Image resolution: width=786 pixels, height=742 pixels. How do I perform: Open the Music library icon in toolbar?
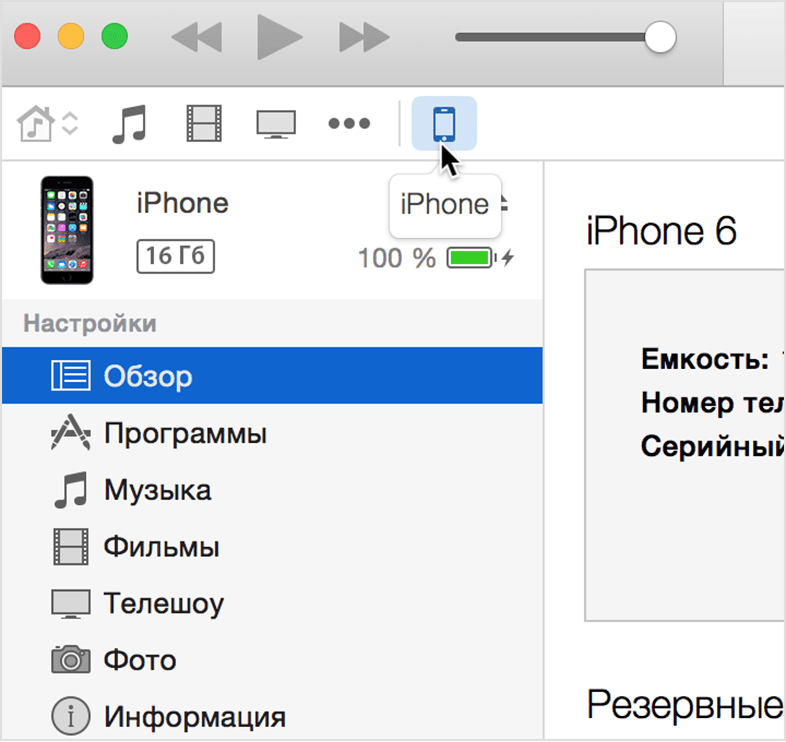point(129,124)
